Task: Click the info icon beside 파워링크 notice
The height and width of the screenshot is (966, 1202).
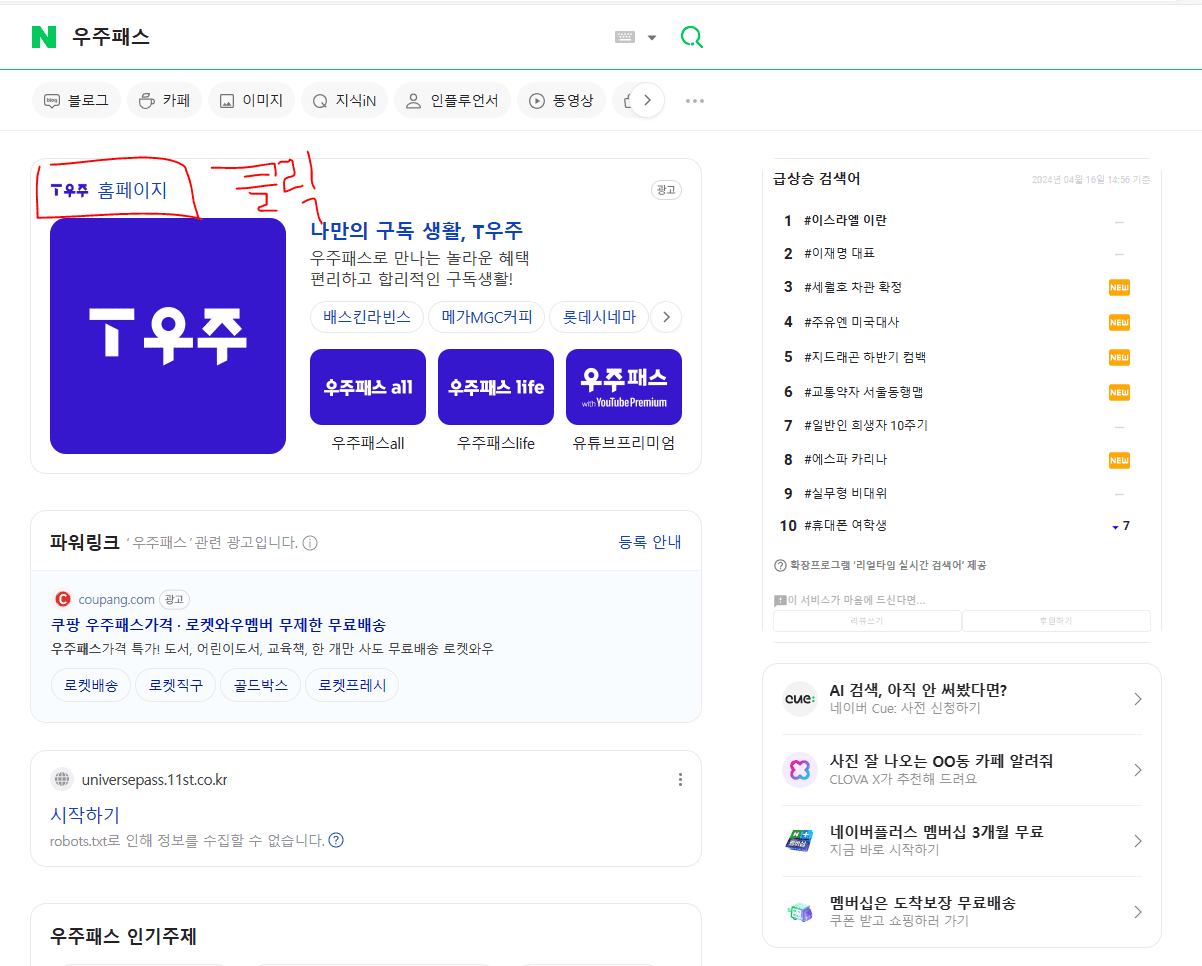Action: coord(310,543)
